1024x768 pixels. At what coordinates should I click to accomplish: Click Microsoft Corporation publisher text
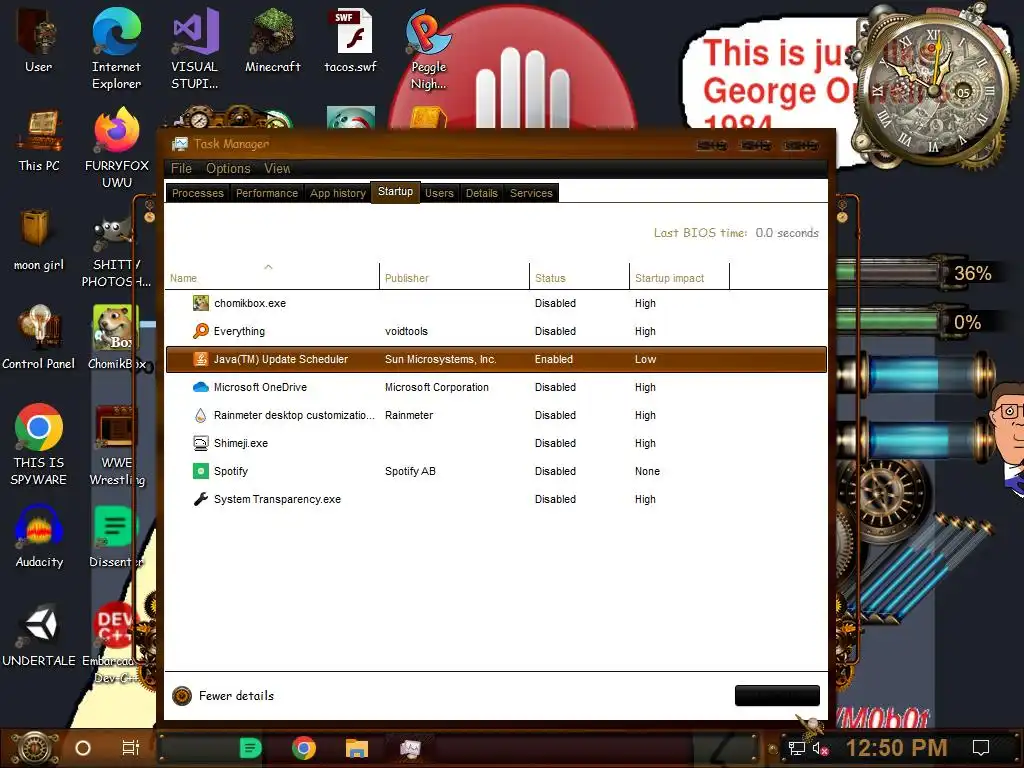(x=437, y=387)
